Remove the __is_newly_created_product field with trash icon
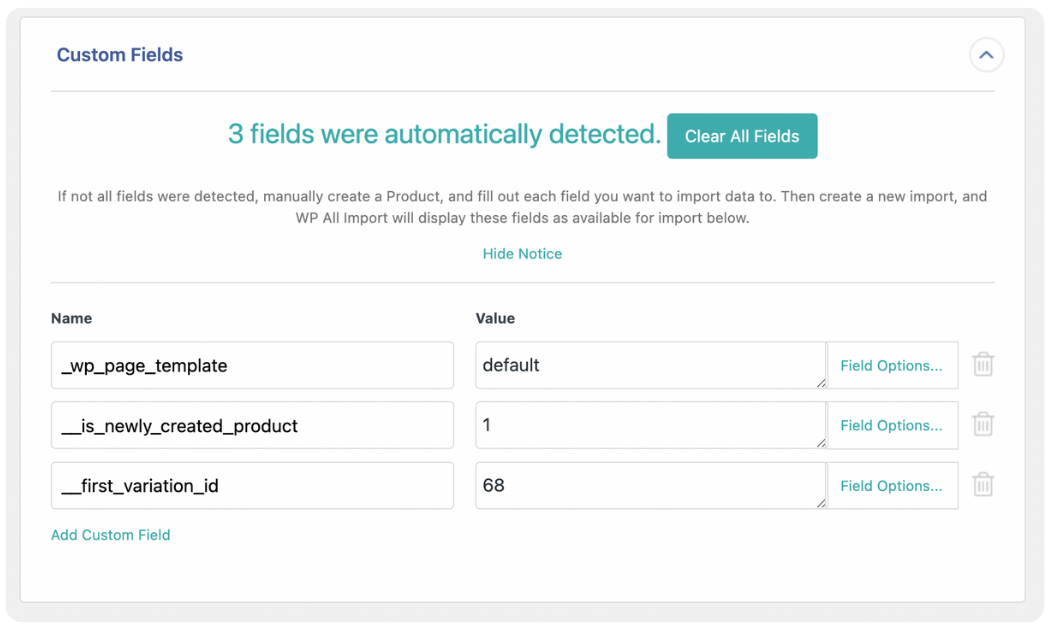Screen dimensions: 1050x630 (983, 424)
